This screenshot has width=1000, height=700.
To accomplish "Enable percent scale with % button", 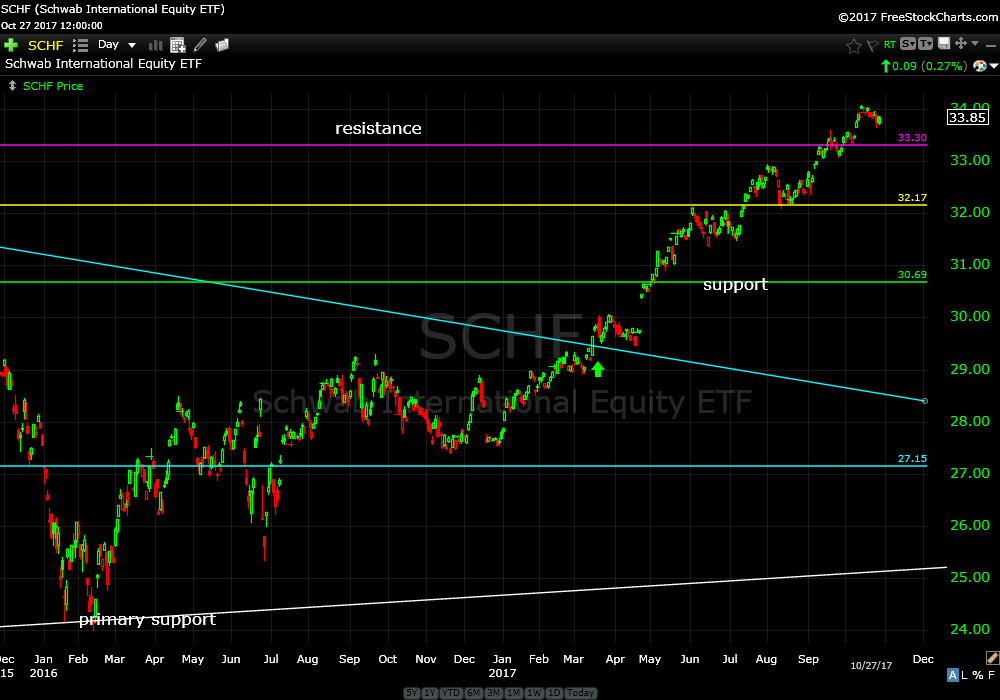I will (977, 676).
